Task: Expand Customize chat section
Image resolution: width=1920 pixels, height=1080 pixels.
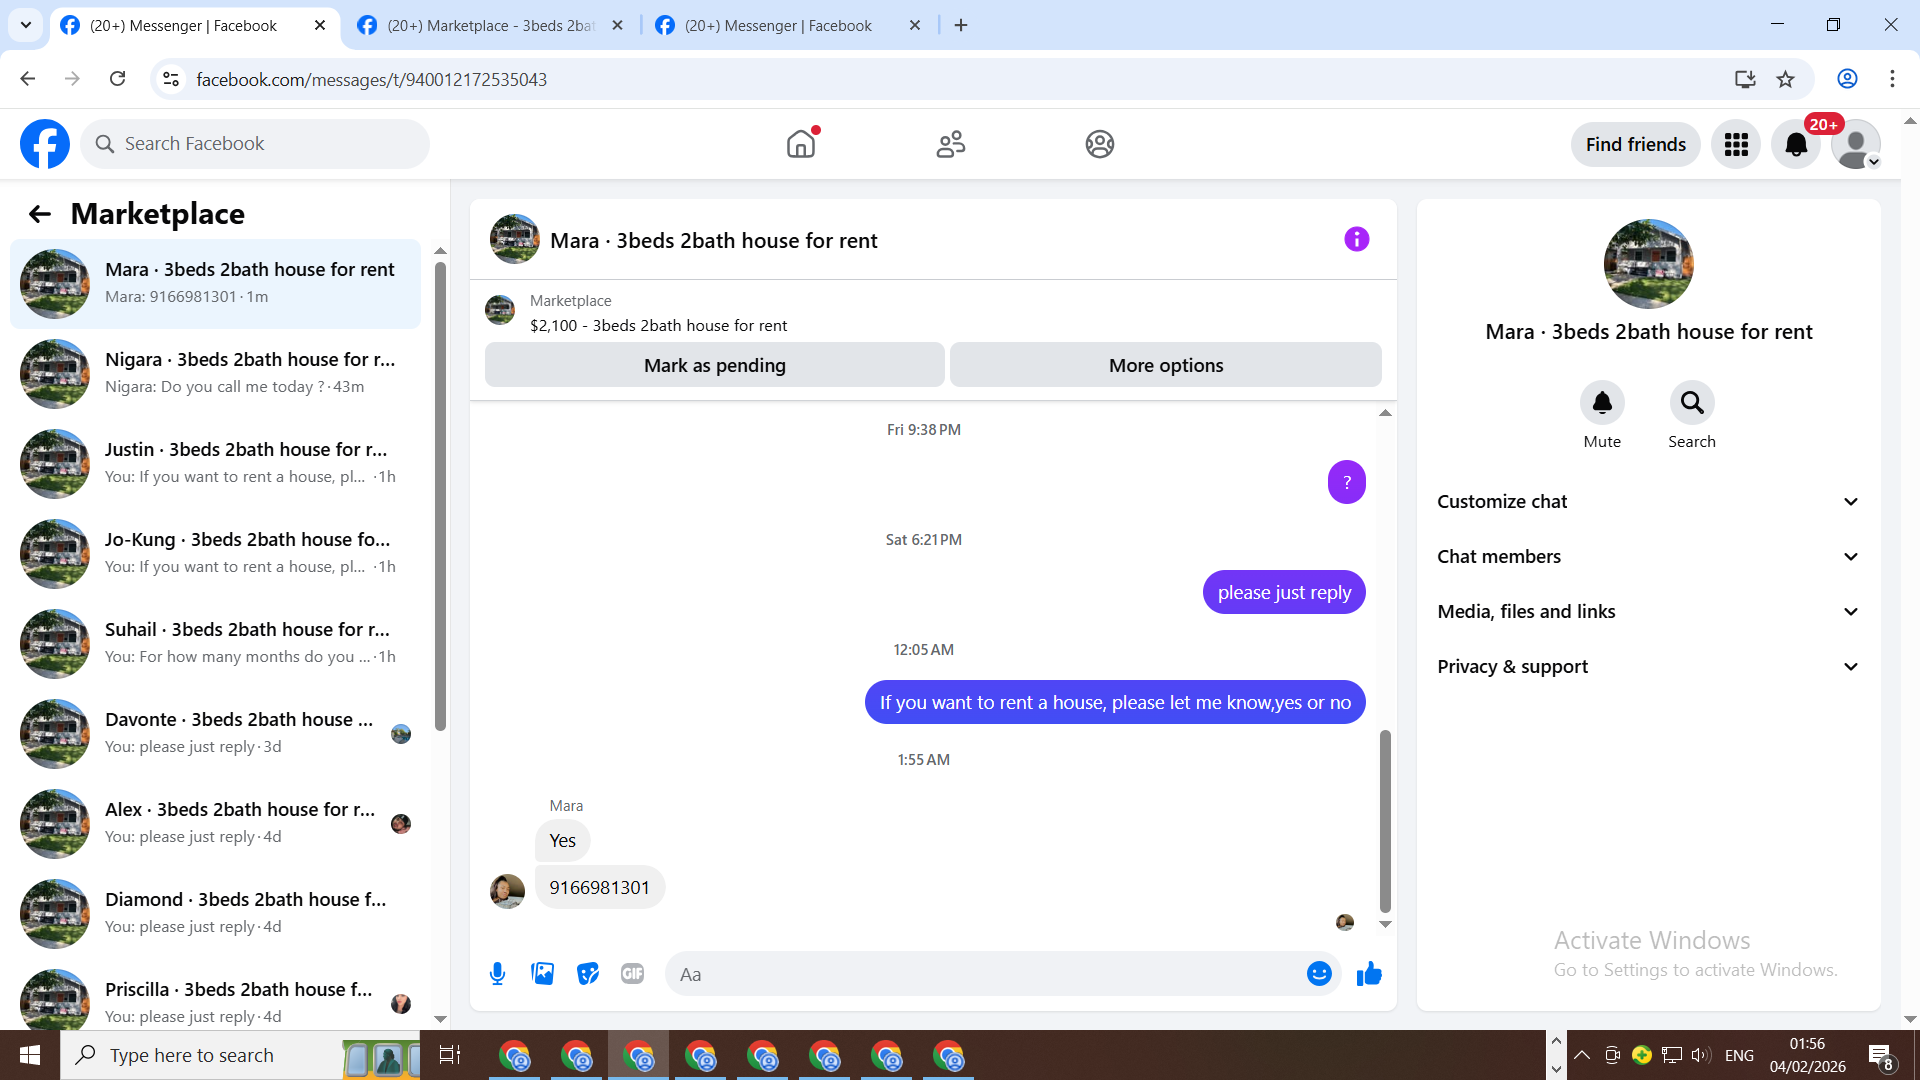Action: (1648, 502)
